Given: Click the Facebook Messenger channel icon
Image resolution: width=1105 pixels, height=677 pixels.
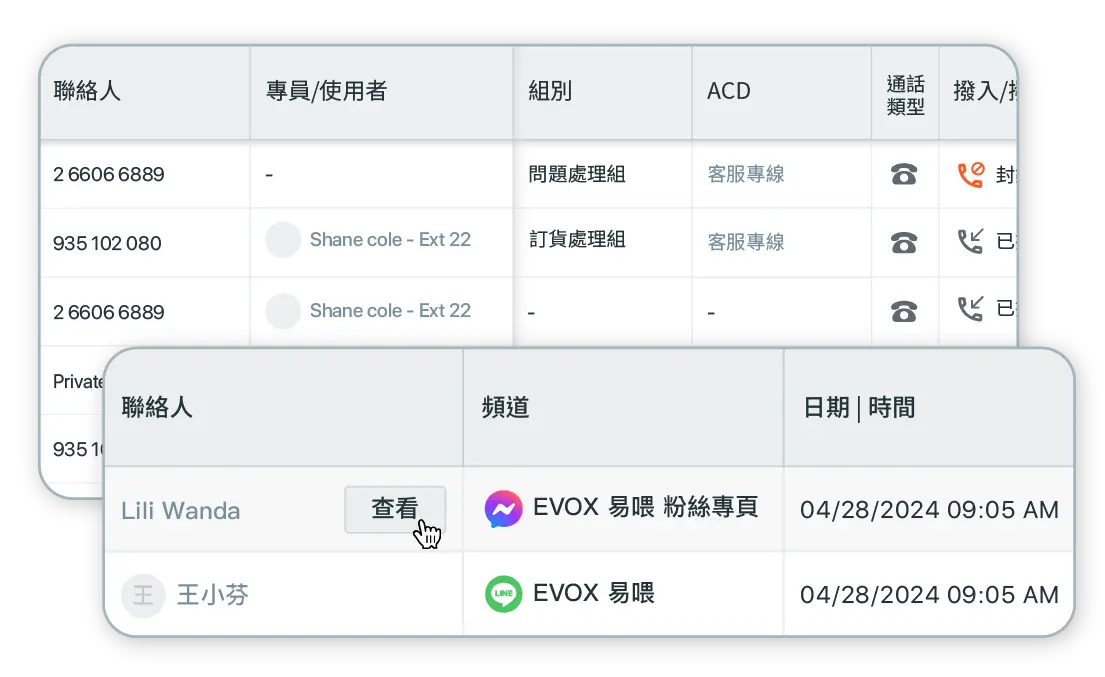Looking at the screenshot, I should tap(503, 509).
